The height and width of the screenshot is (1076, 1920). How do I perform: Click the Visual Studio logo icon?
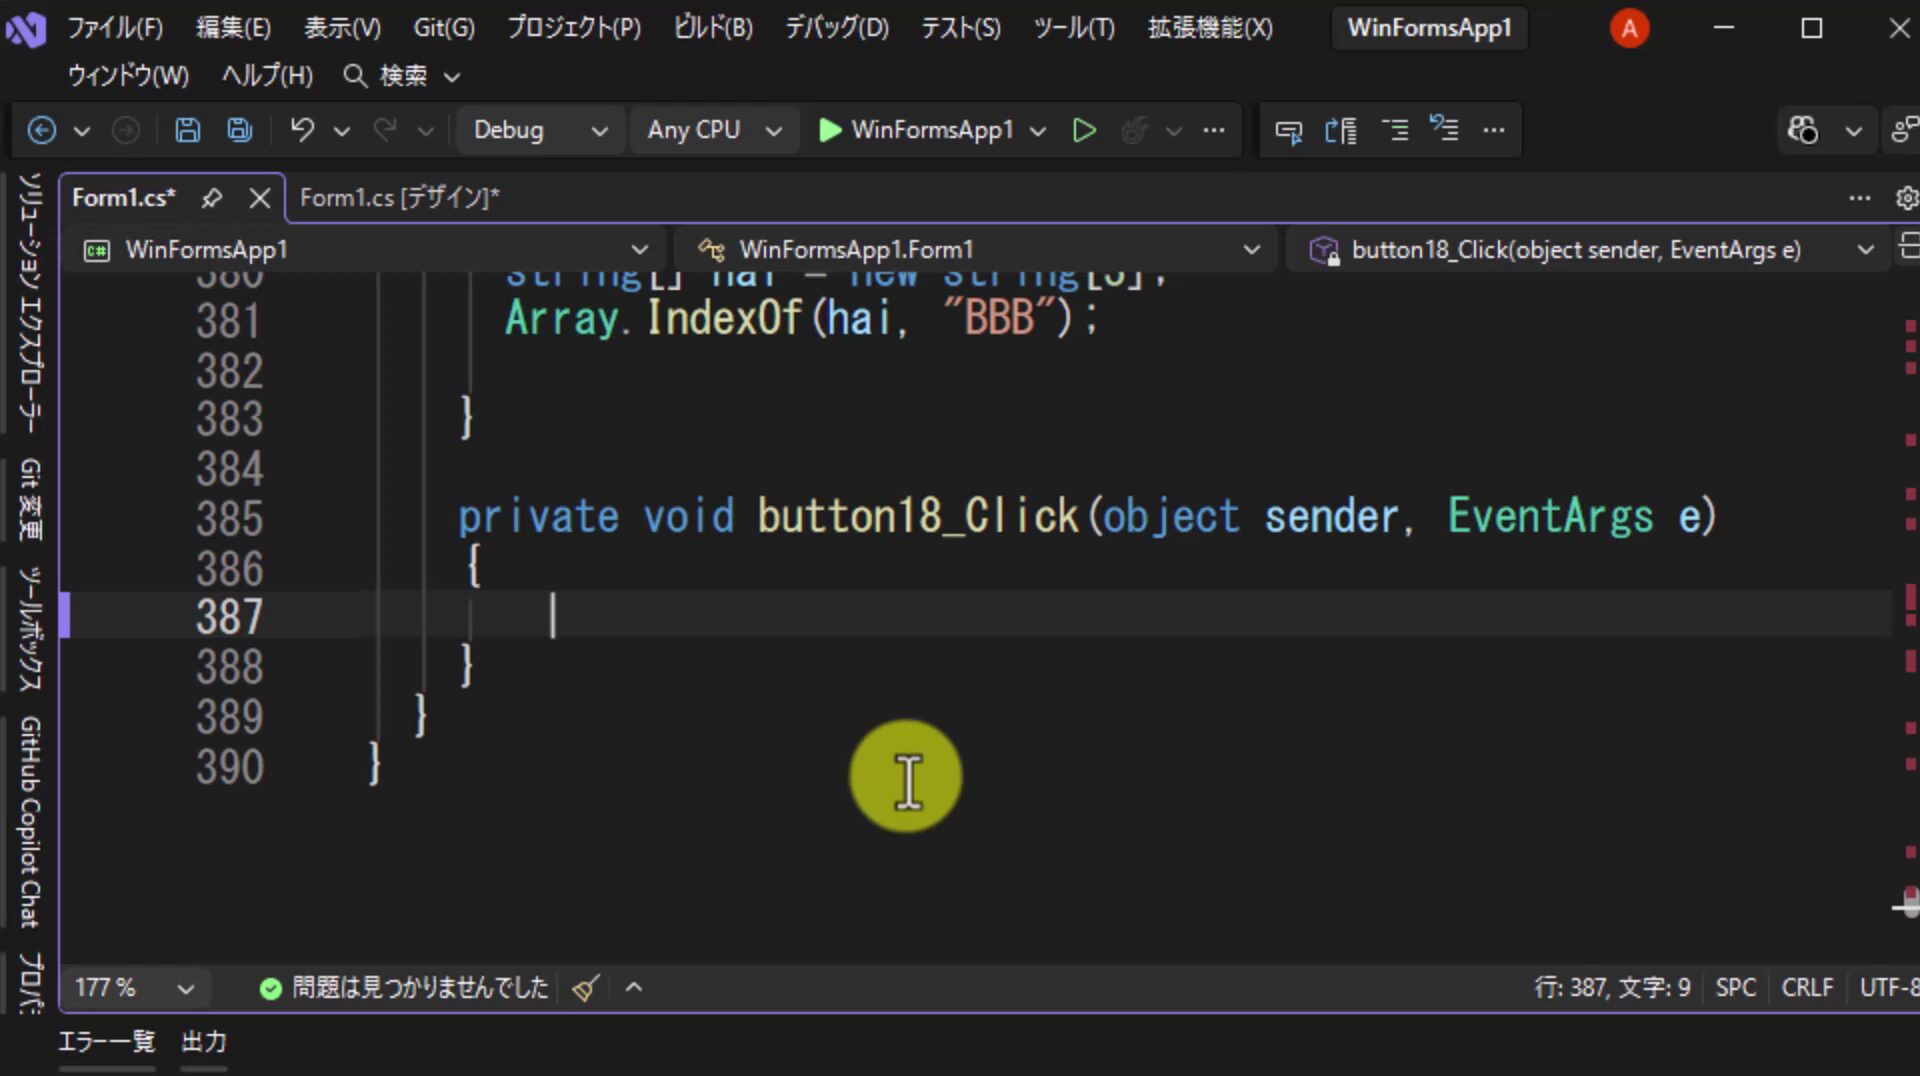point(26,28)
